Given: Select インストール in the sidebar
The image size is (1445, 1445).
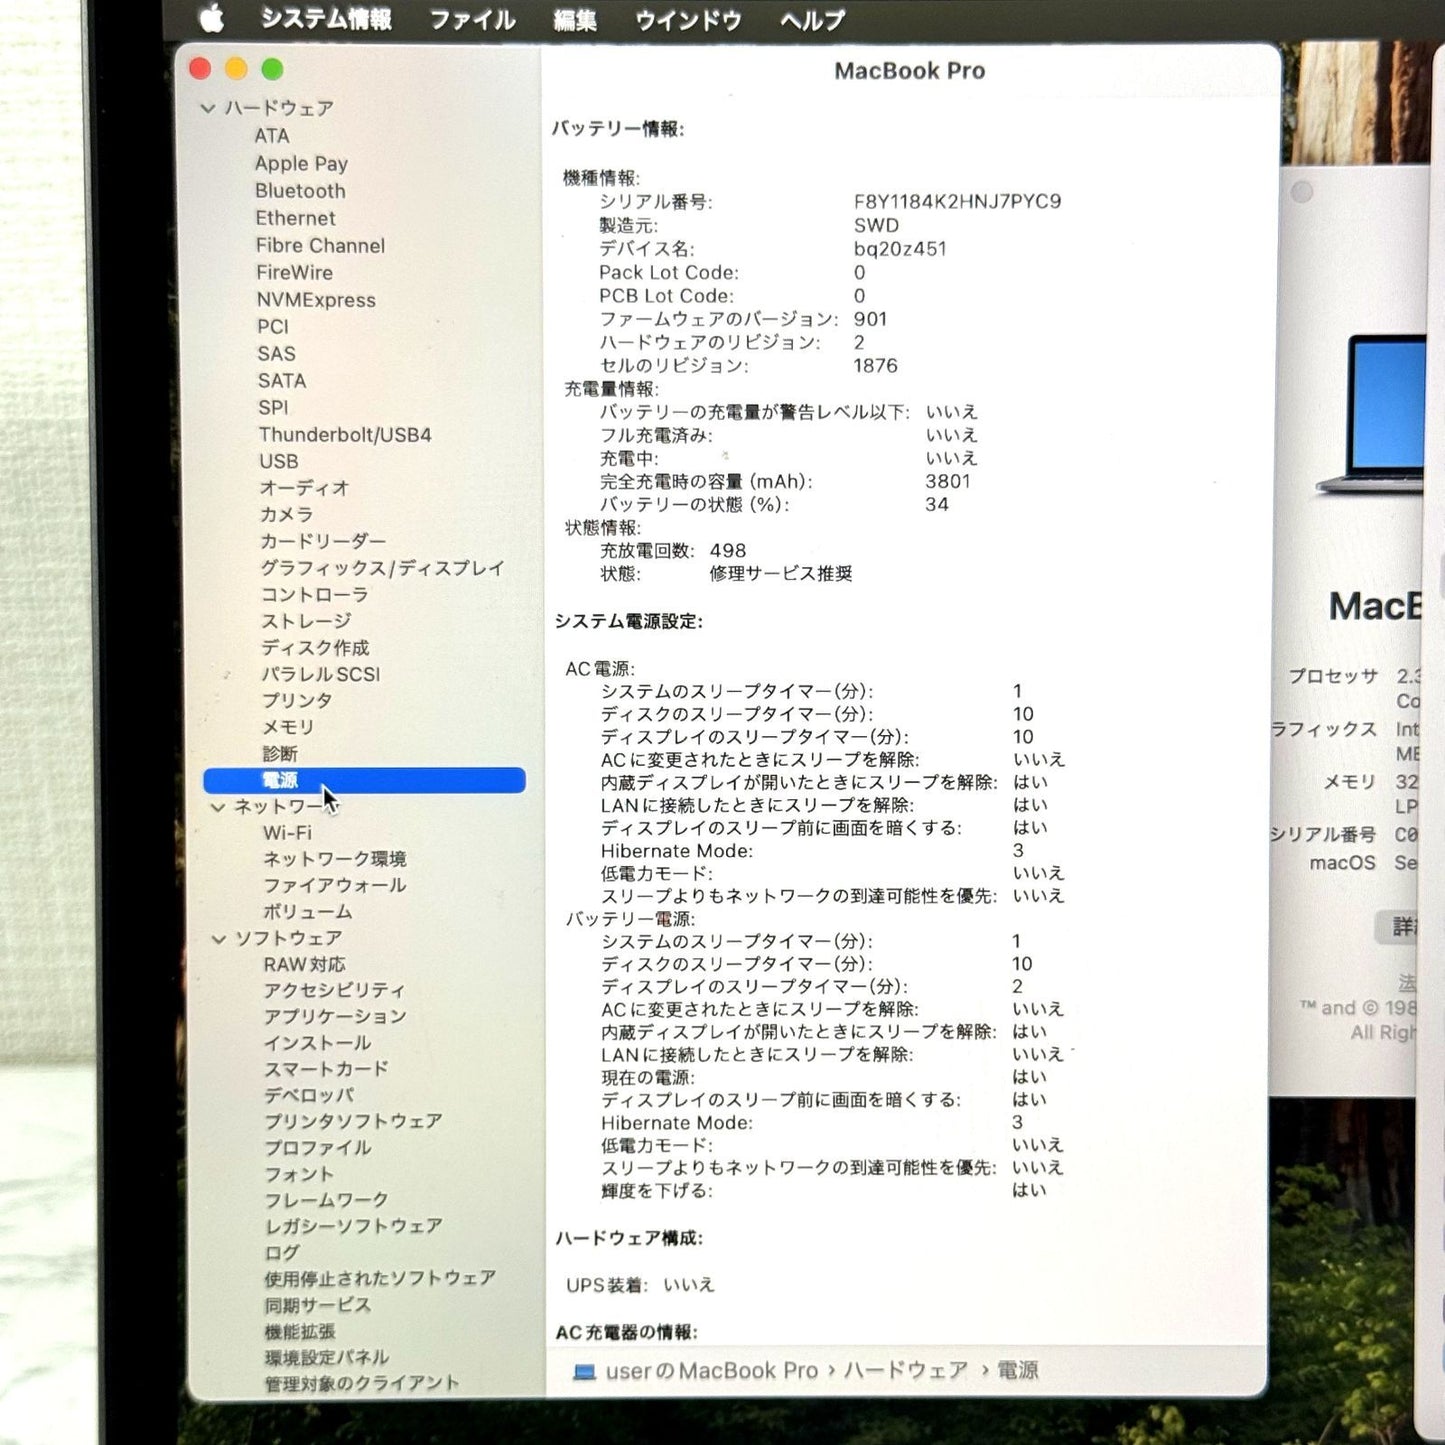Looking at the screenshot, I should click(317, 1043).
